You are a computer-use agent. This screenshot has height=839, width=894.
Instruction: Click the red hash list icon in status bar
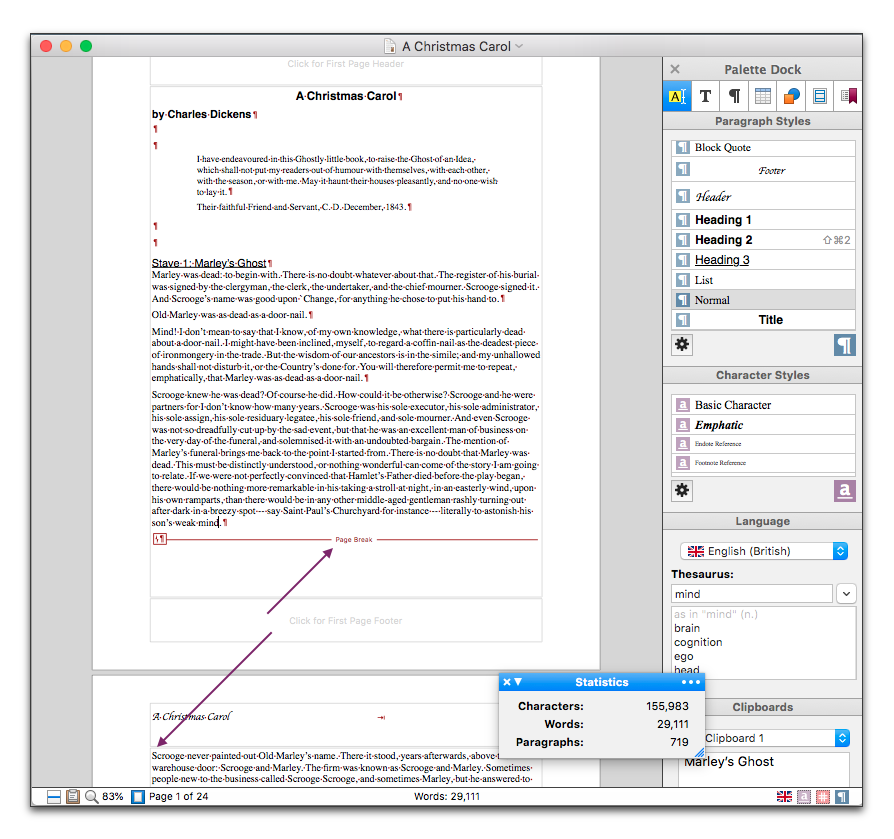pyautogui.click(x=823, y=796)
